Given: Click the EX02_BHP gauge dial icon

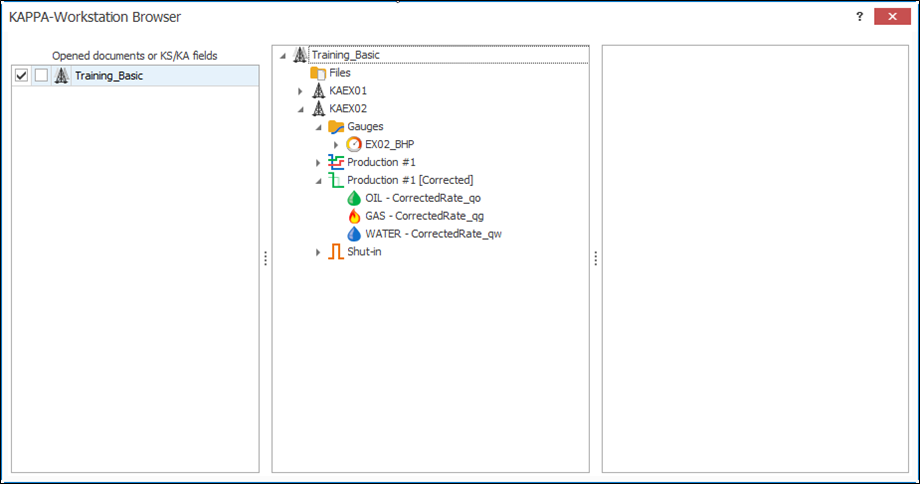Looking at the screenshot, I should (354, 144).
